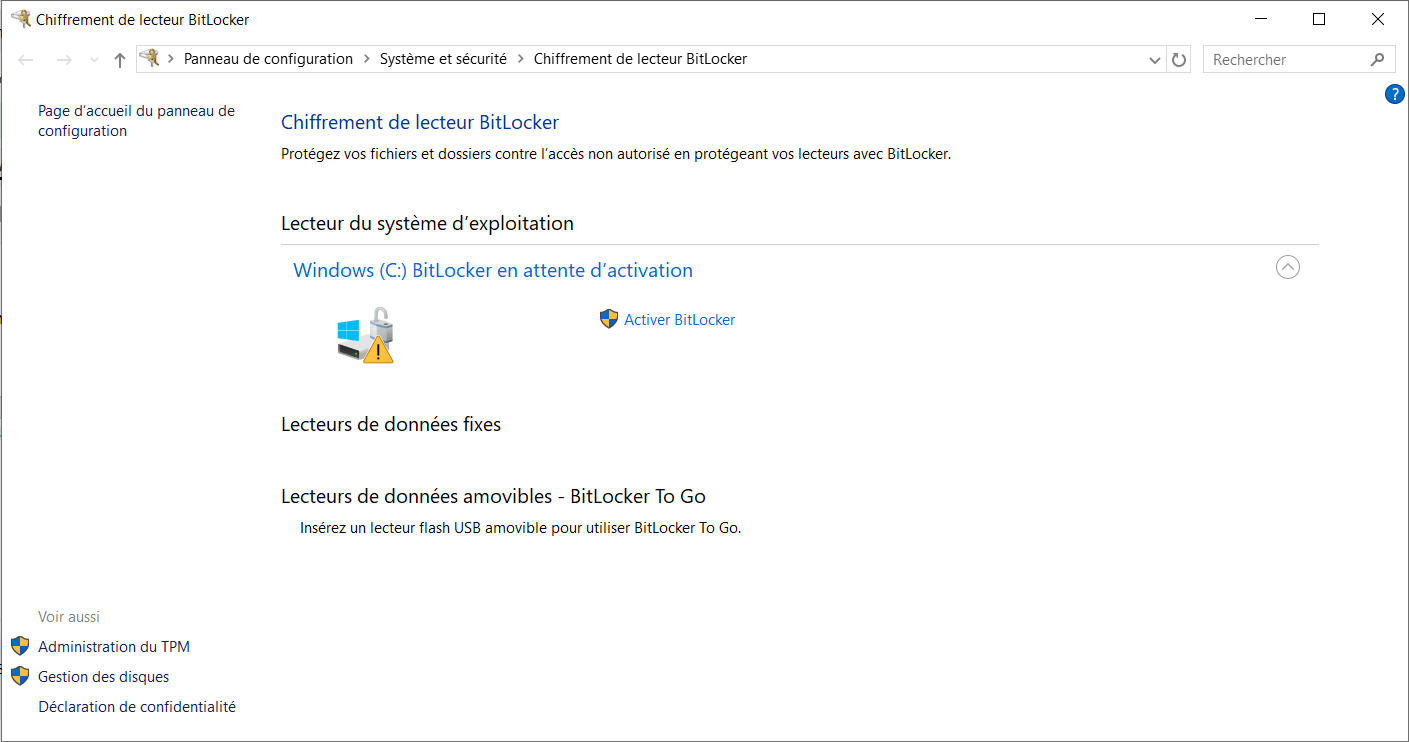Click the shield icon beside Gestion des disques
Viewport: 1409px width, 742px height.
point(20,676)
